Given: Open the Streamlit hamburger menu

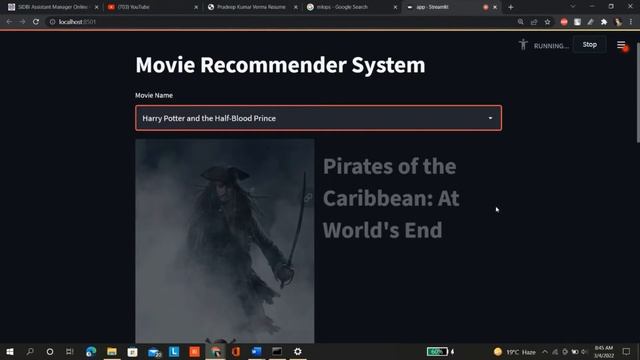Looking at the screenshot, I should tap(621, 45).
